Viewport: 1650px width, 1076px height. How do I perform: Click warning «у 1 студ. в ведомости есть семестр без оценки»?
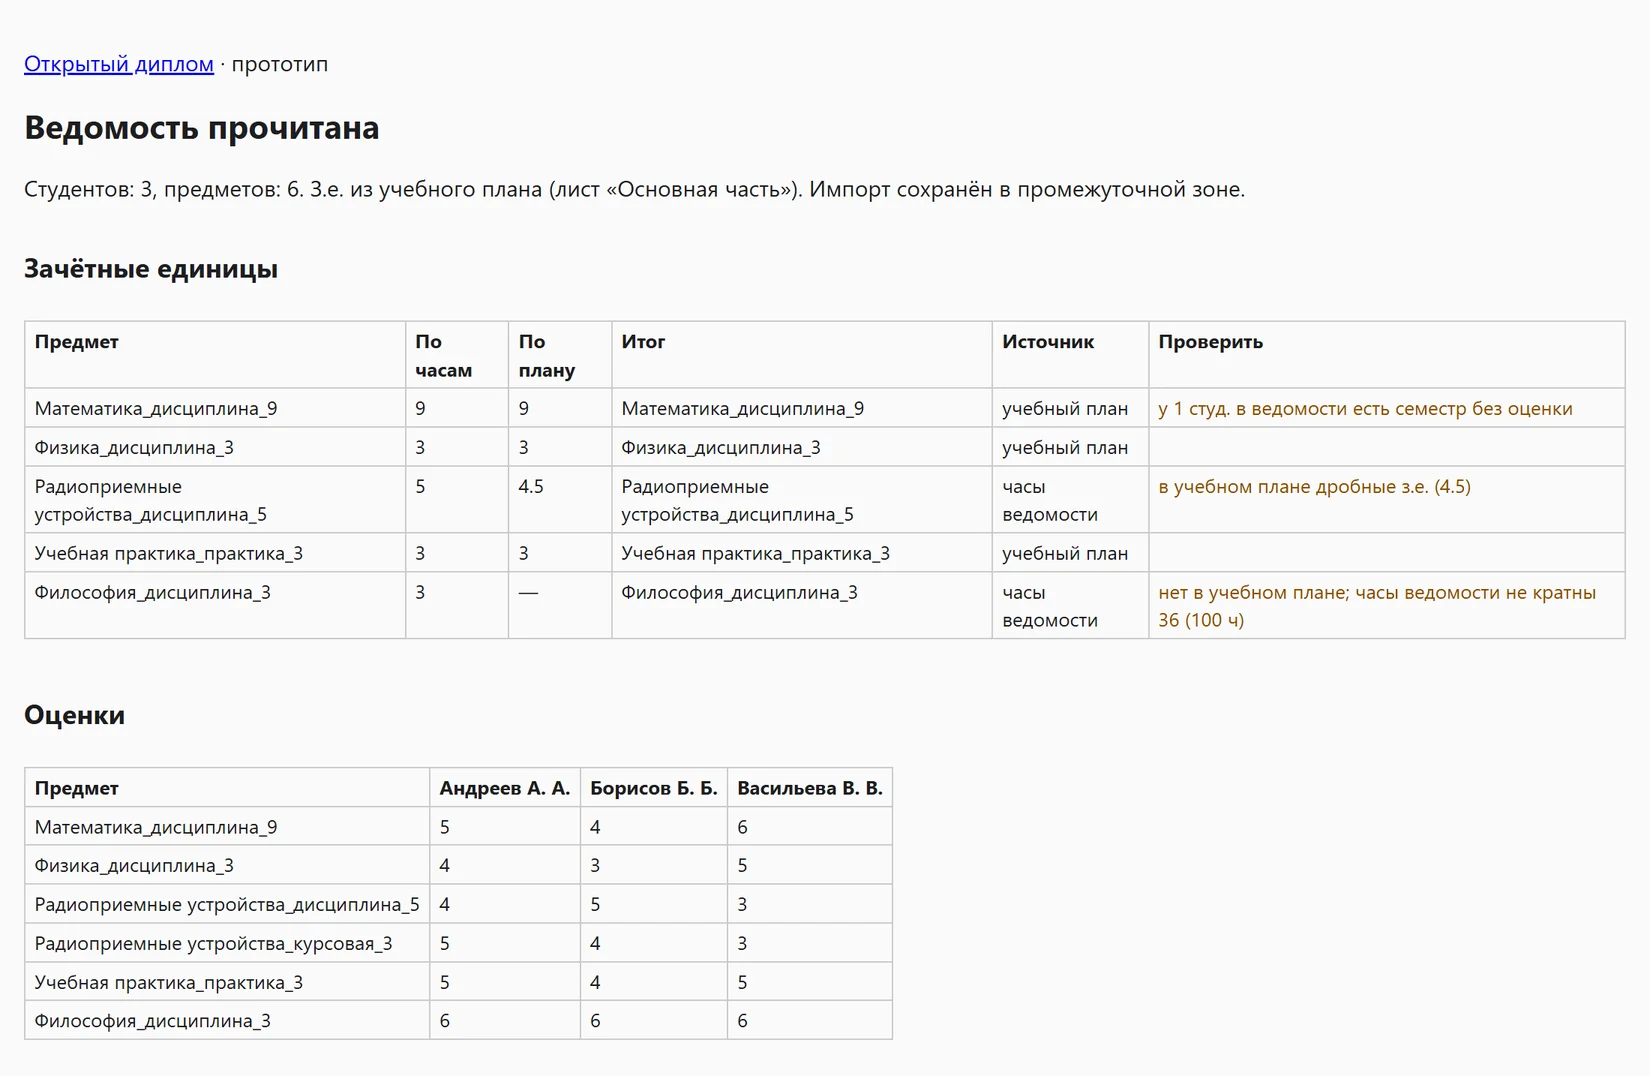pos(1365,408)
